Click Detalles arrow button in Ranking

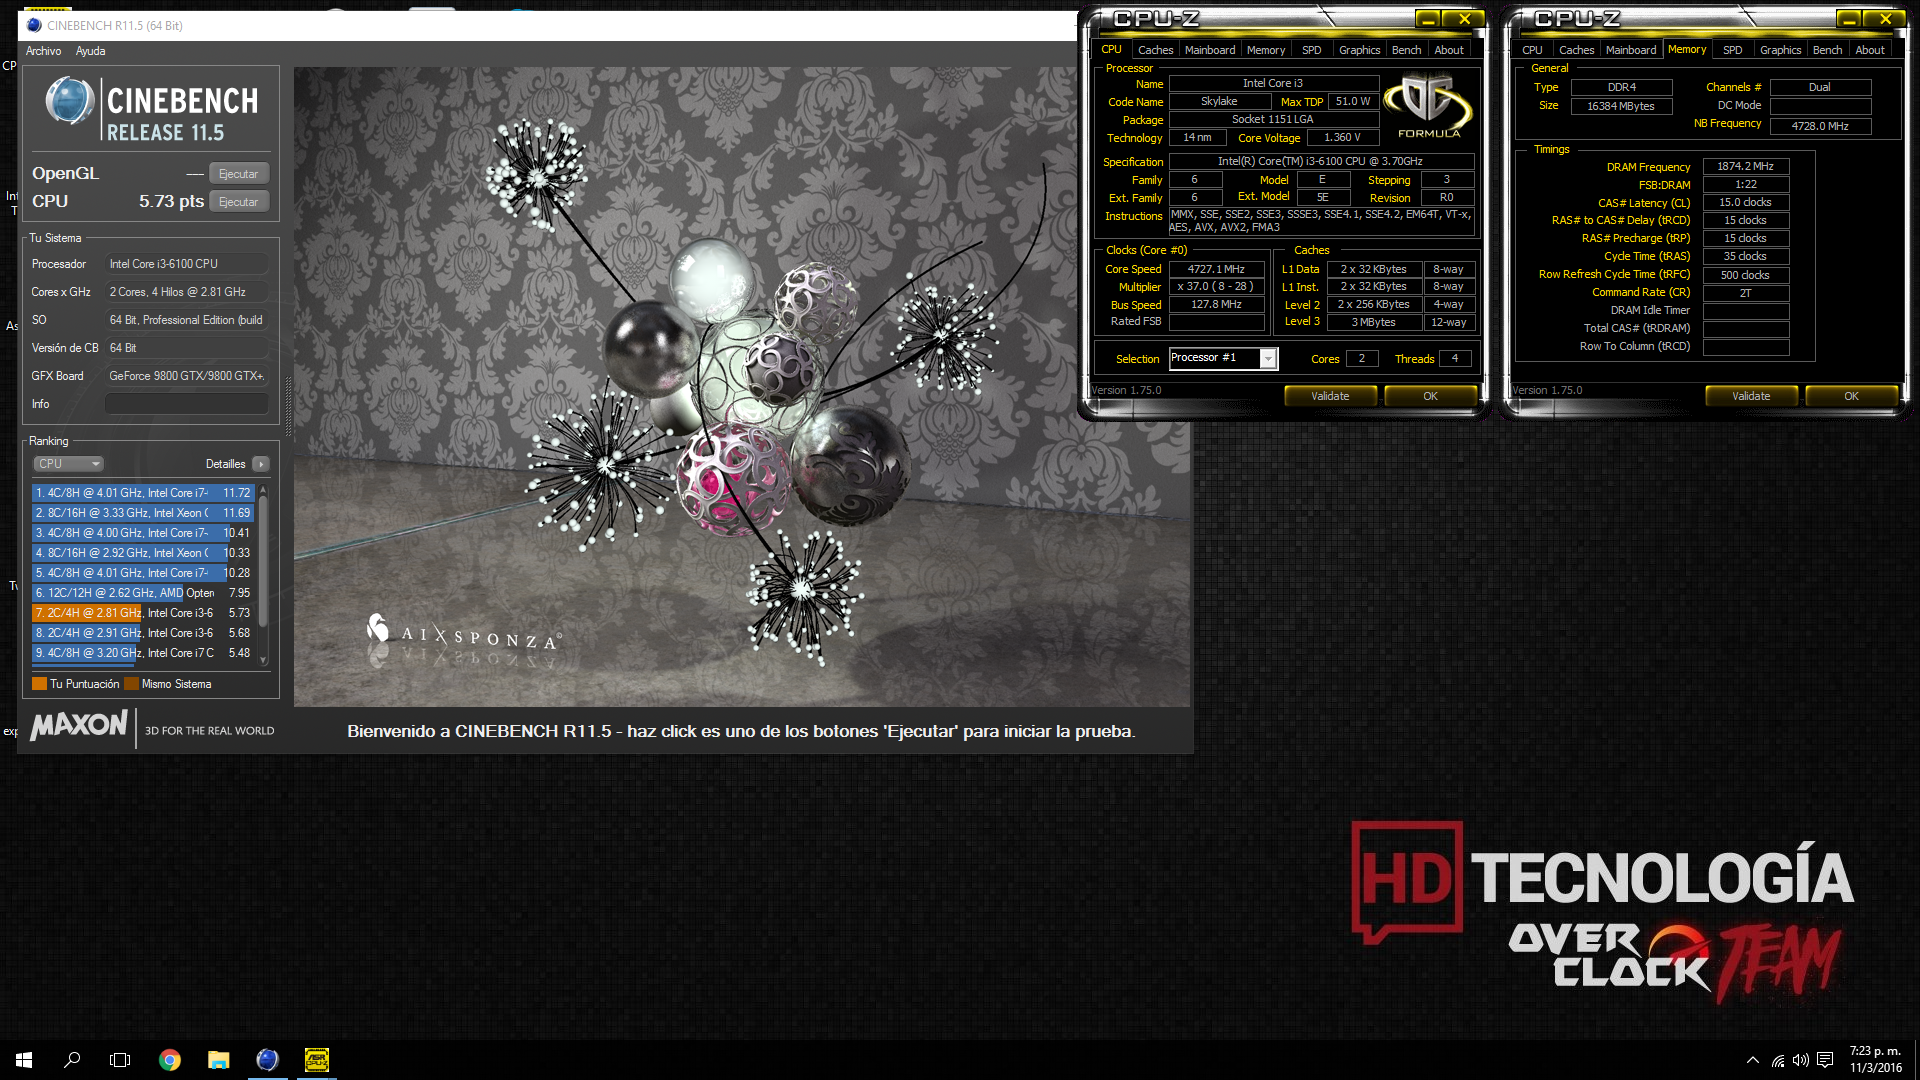pyautogui.click(x=261, y=464)
